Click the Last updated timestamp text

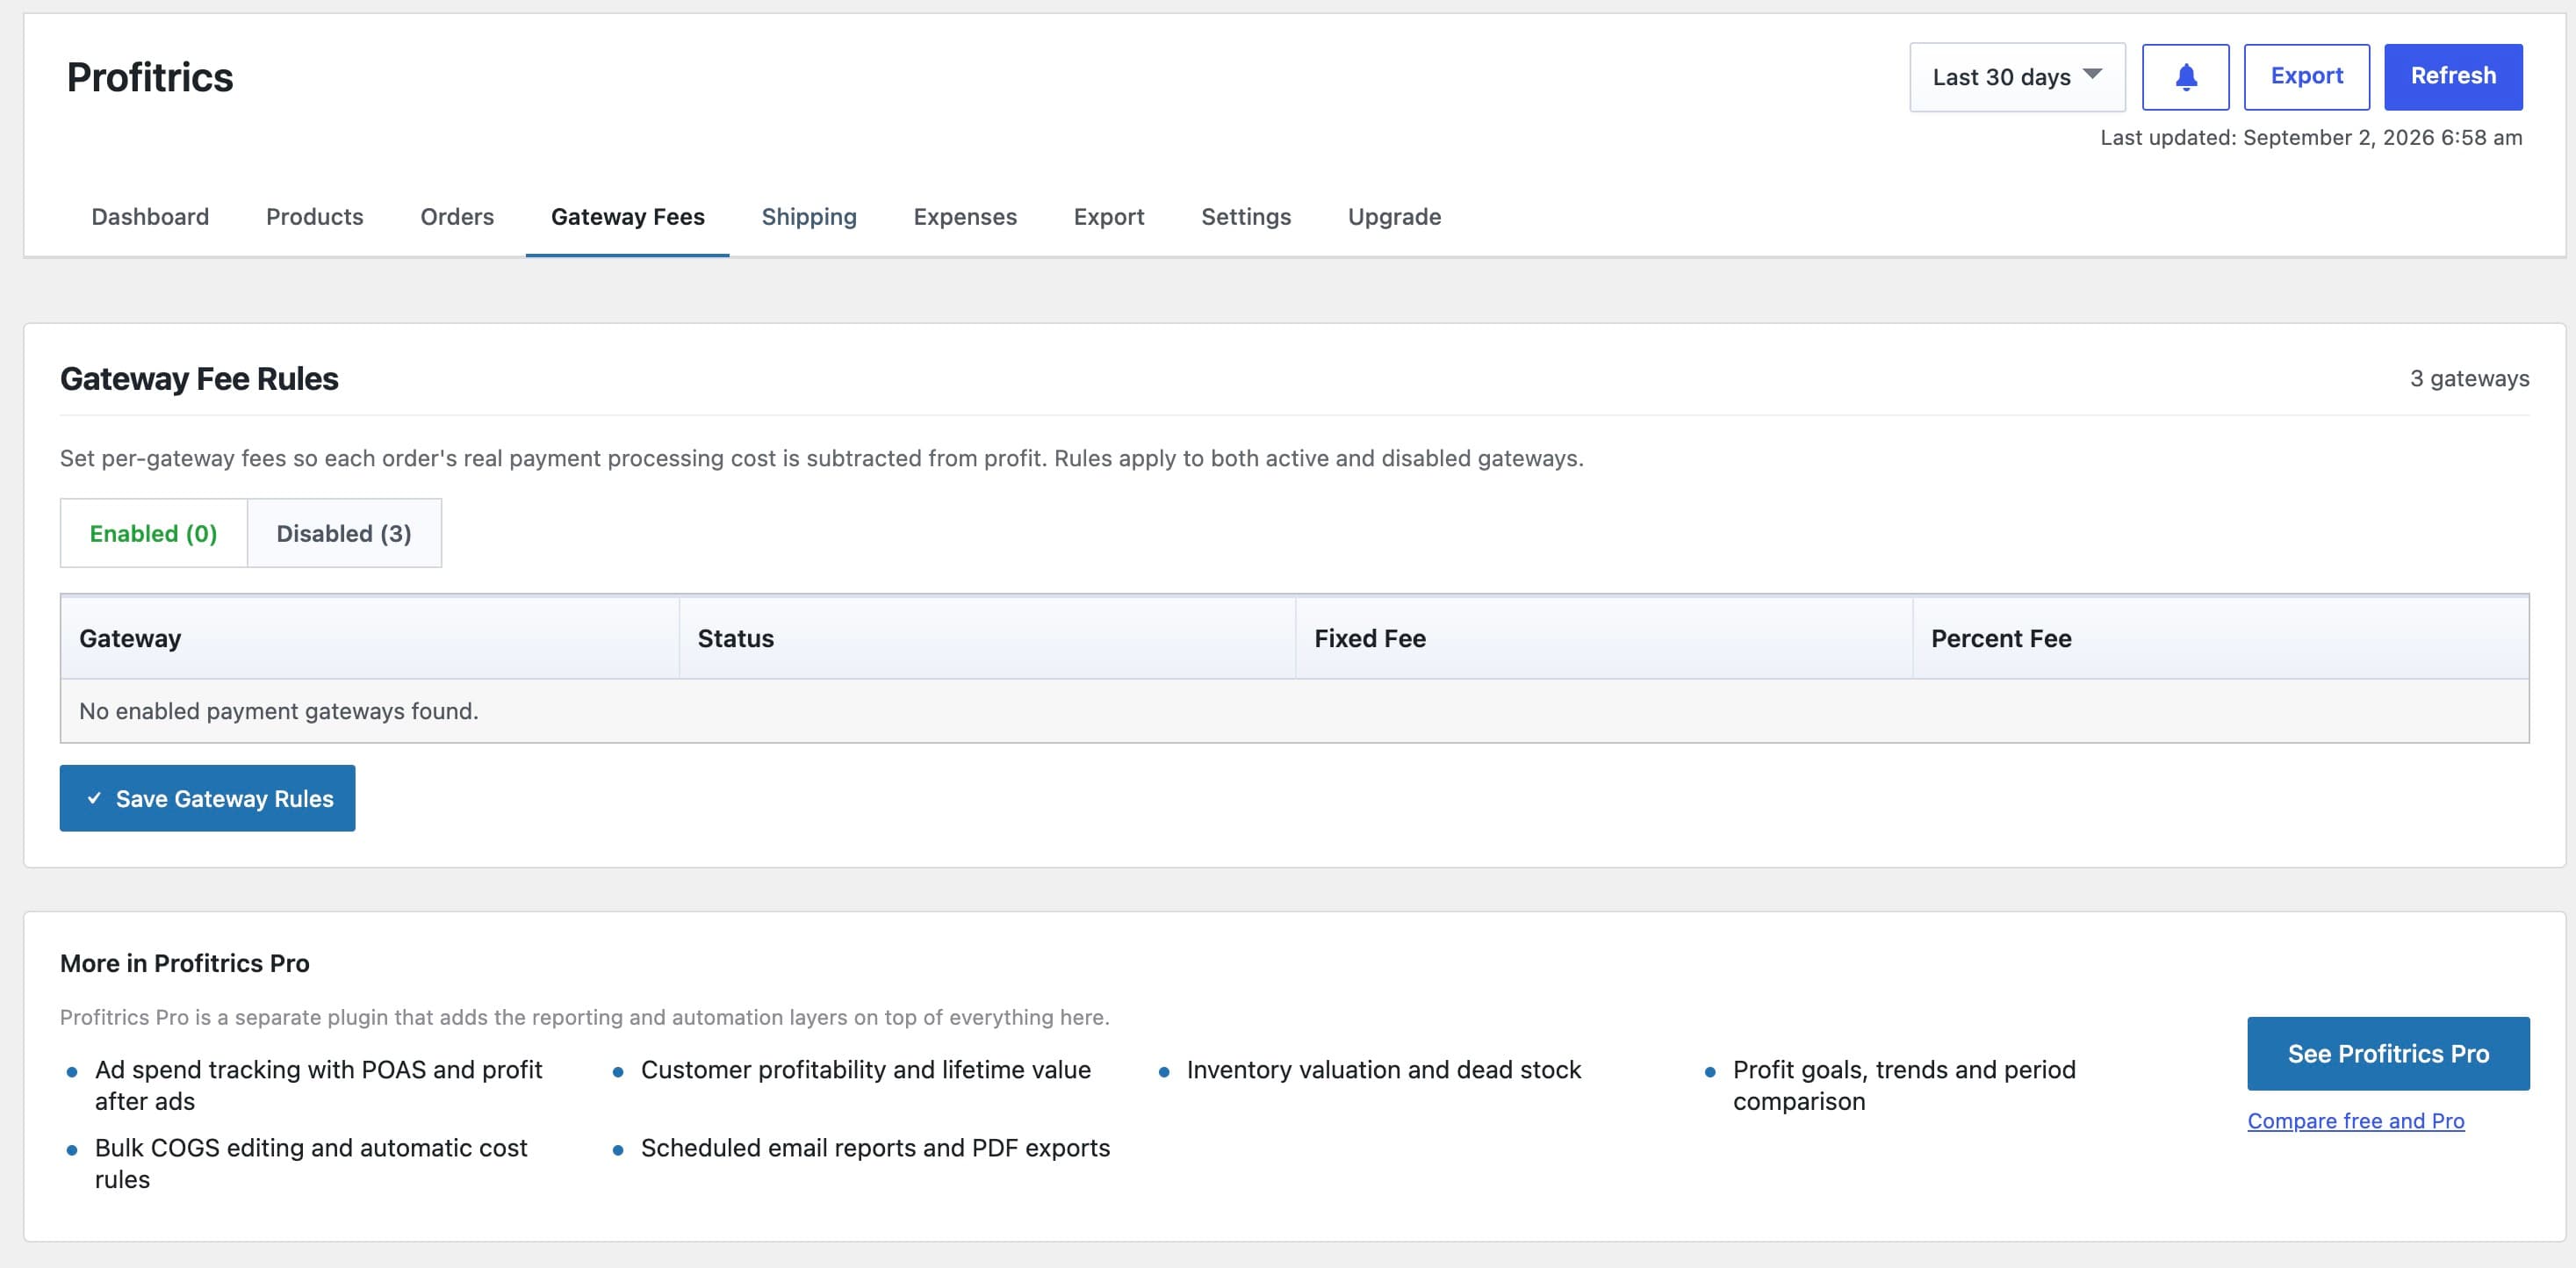2311,138
